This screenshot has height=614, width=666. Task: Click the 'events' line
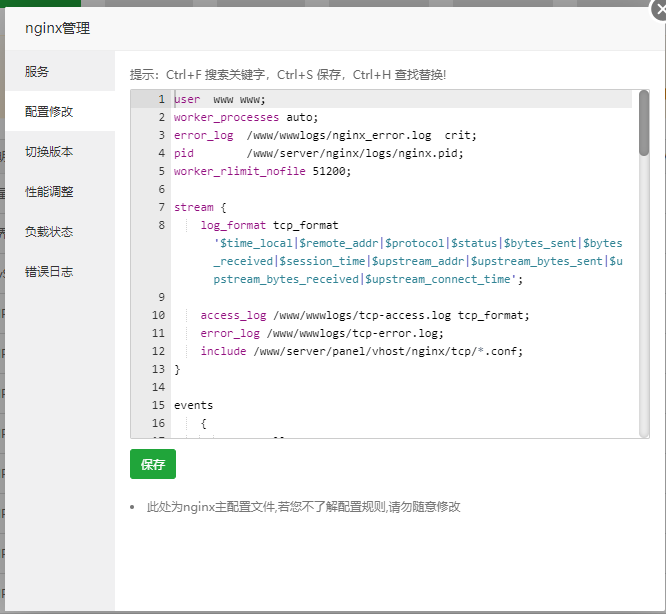tap(193, 405)
